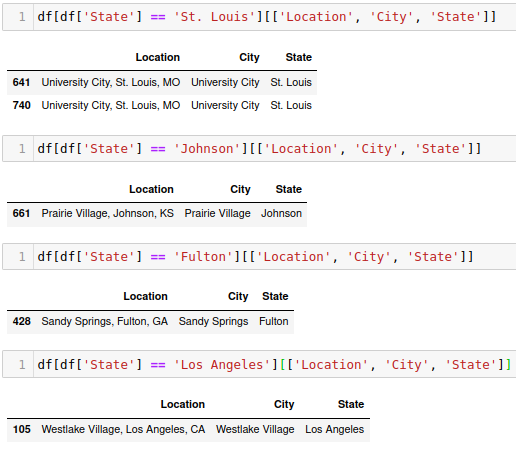516x449 pixels.
Task: Click the 'Los Angeles' State cell in row 105
Action: 335,429
